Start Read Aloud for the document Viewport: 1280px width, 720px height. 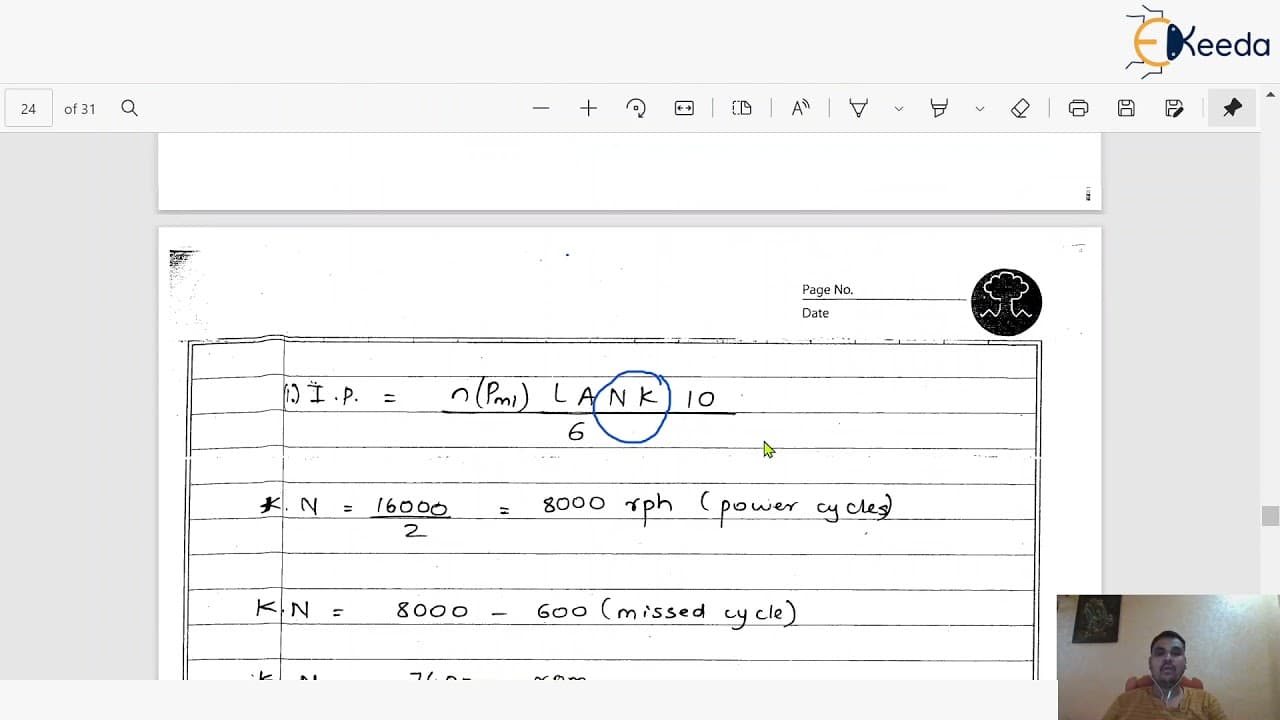800,108
